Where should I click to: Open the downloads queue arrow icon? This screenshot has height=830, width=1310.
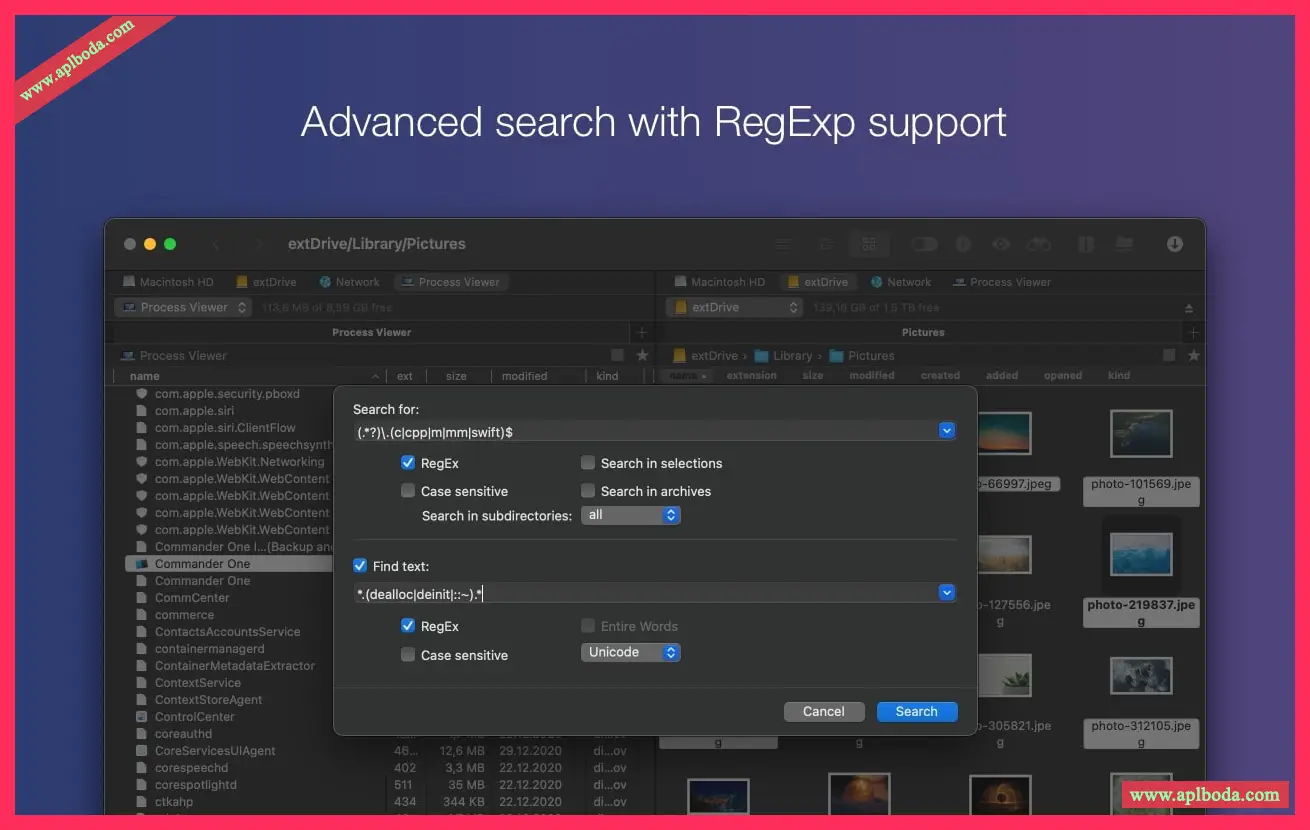(x=1174, y=244)
